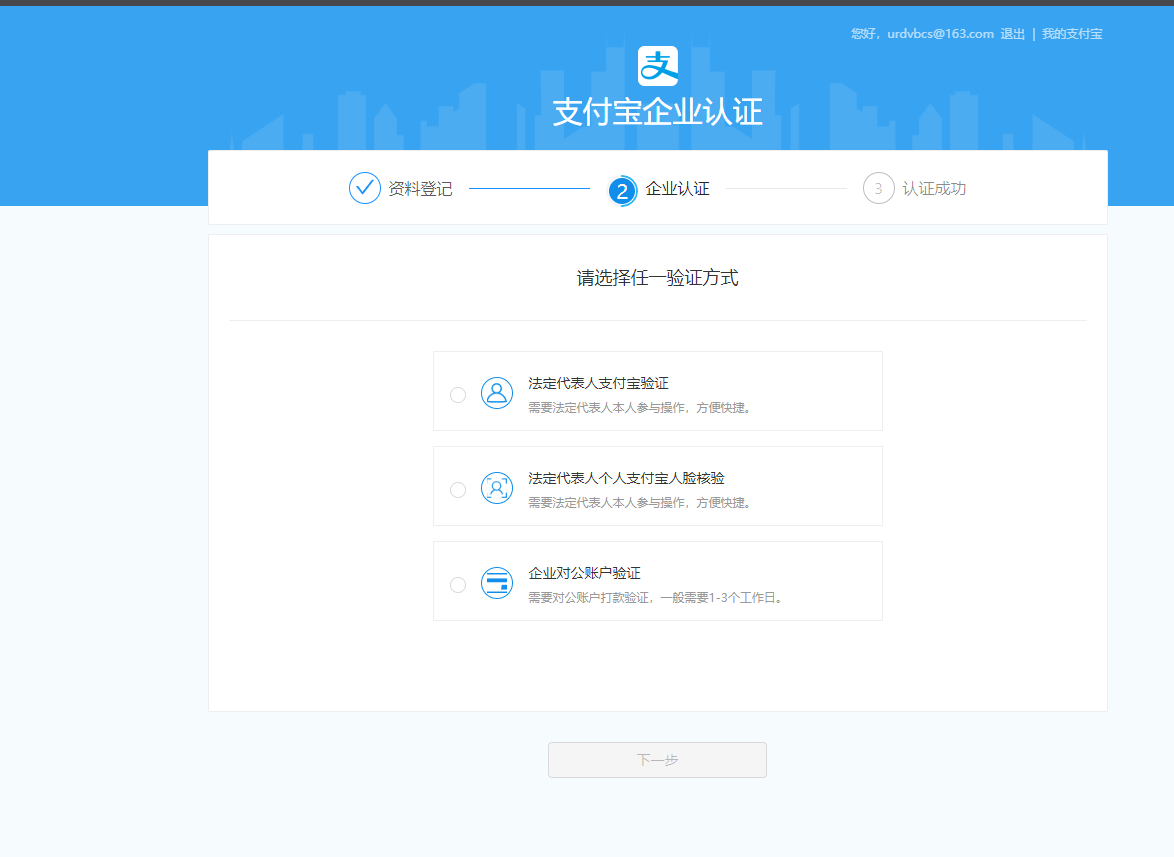The height and width of the screenshot is (857, 1174).
Task: Click the 法定代表人支付宝验证 title text
Action: [598, 383]
